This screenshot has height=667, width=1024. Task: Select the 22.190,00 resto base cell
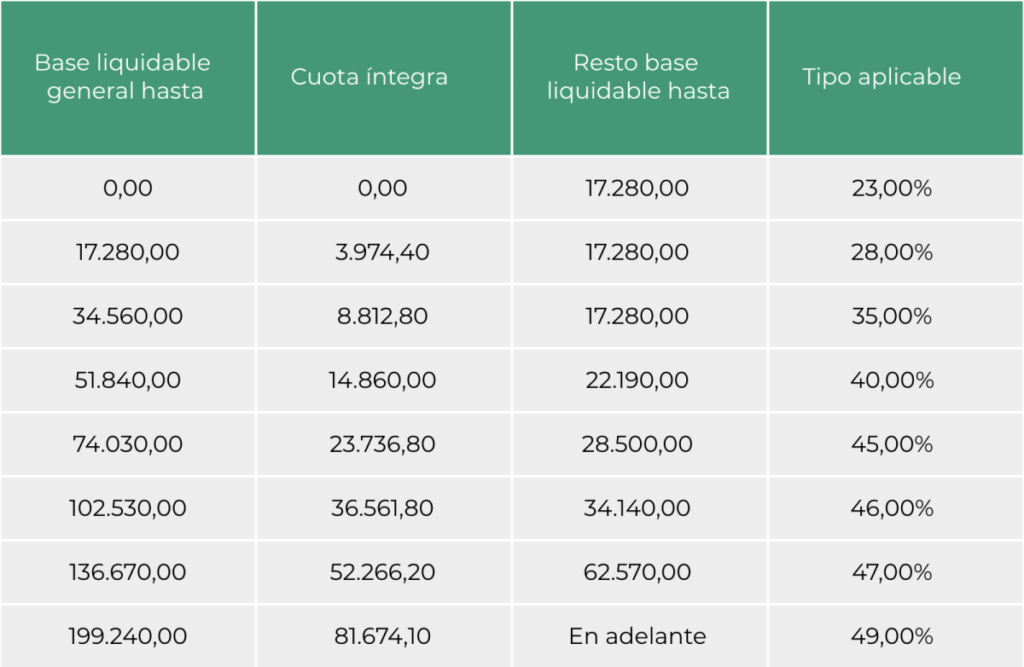(x=639, y=380)
